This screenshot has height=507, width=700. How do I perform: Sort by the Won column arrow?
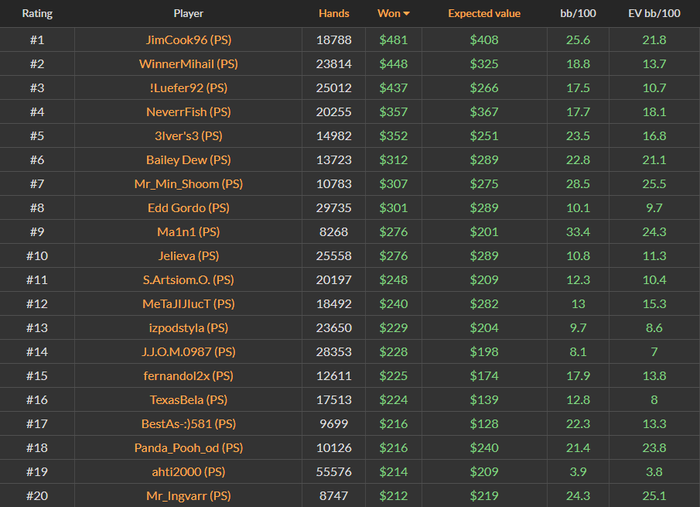(x=406, y=14)
